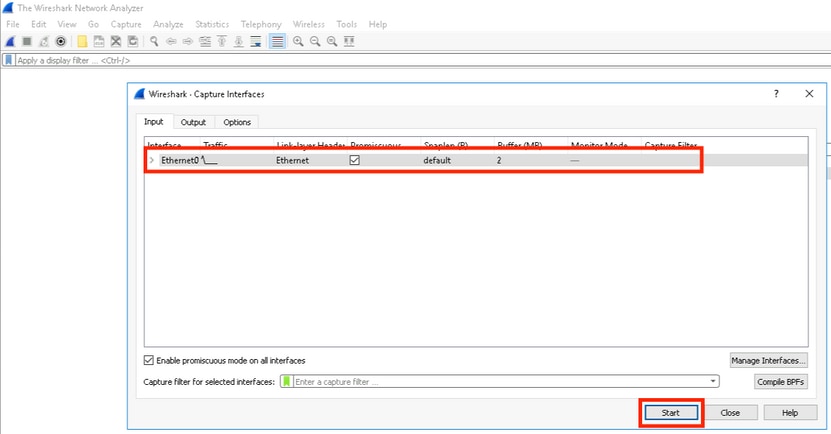The image size is (831, 434).
Task: Click the Close capture file toolbar icon
Action: click(x=116, y=41)
